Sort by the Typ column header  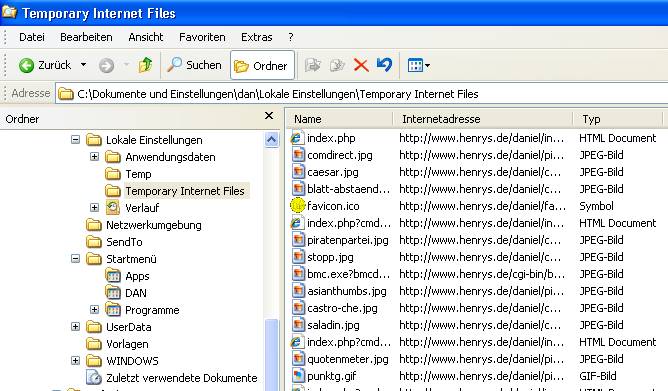(618, 119)
